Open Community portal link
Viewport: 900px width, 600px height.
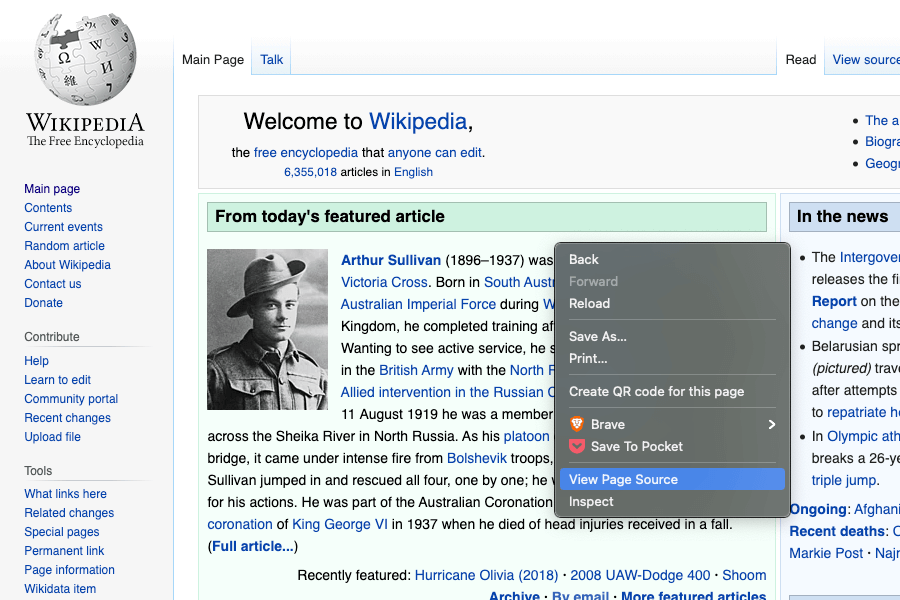pyautogui.click(x=71, y=398)
